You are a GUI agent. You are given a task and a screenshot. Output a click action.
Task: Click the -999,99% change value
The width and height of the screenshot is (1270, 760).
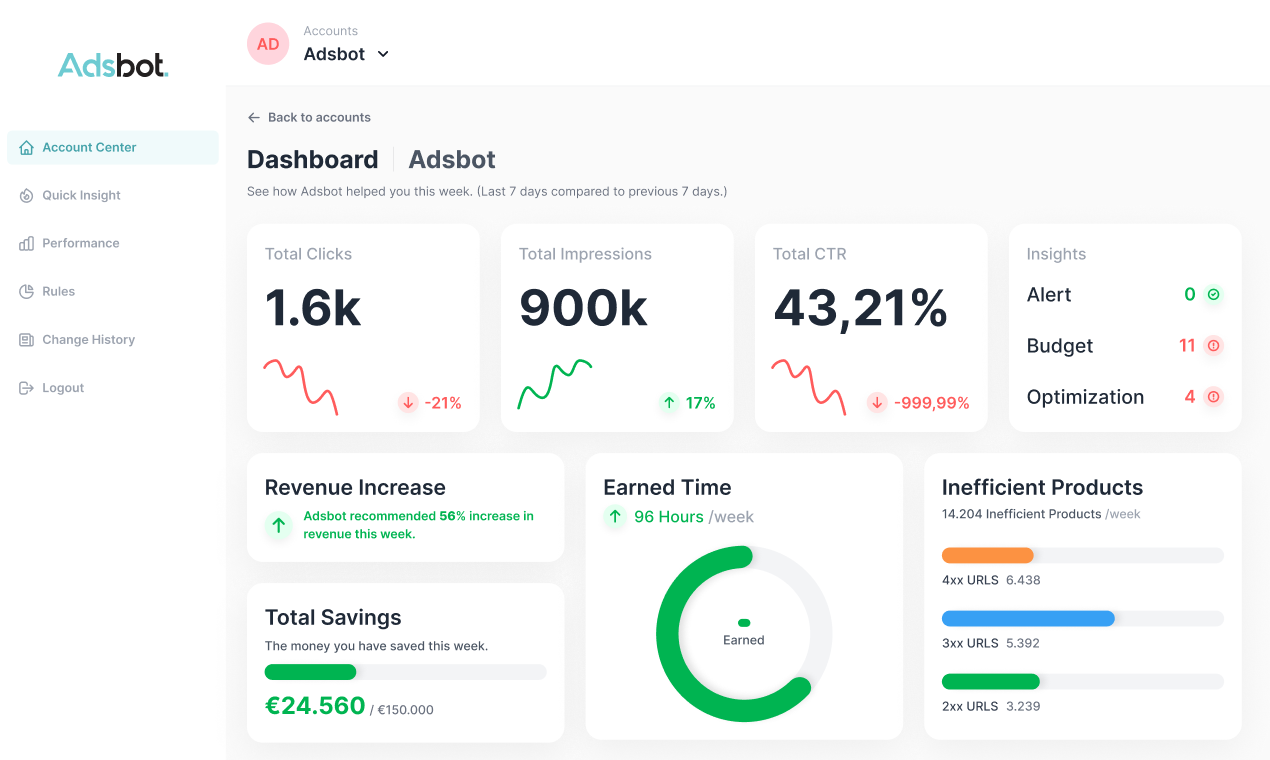[932, 403]
